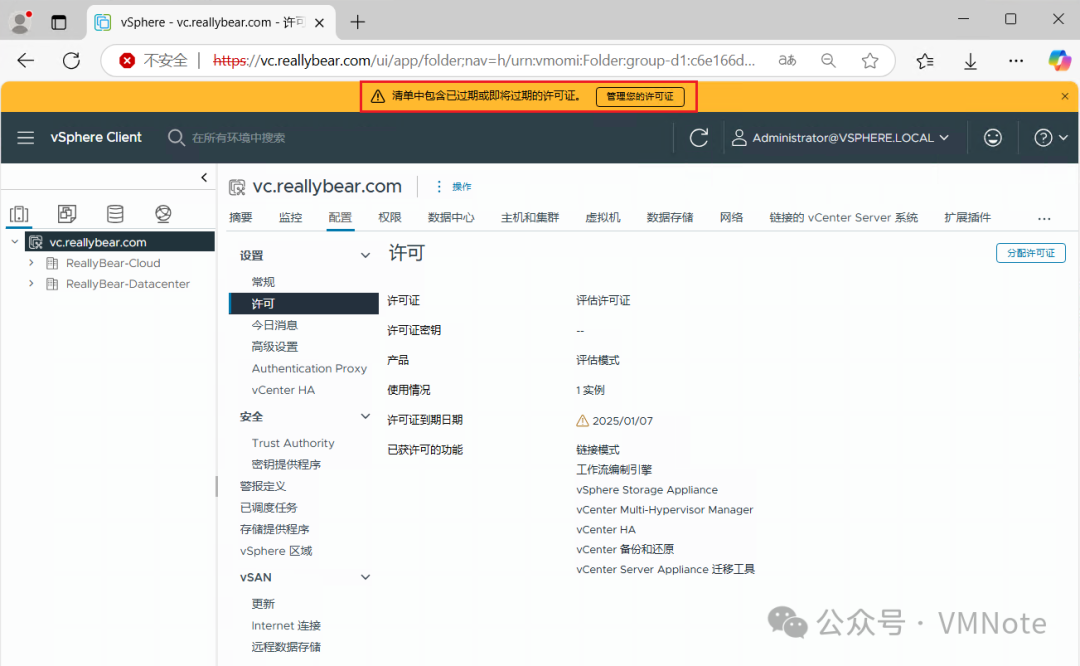Click the global refresh icon
This screenshot has height=666, width=1080.
tap(698, 138)
